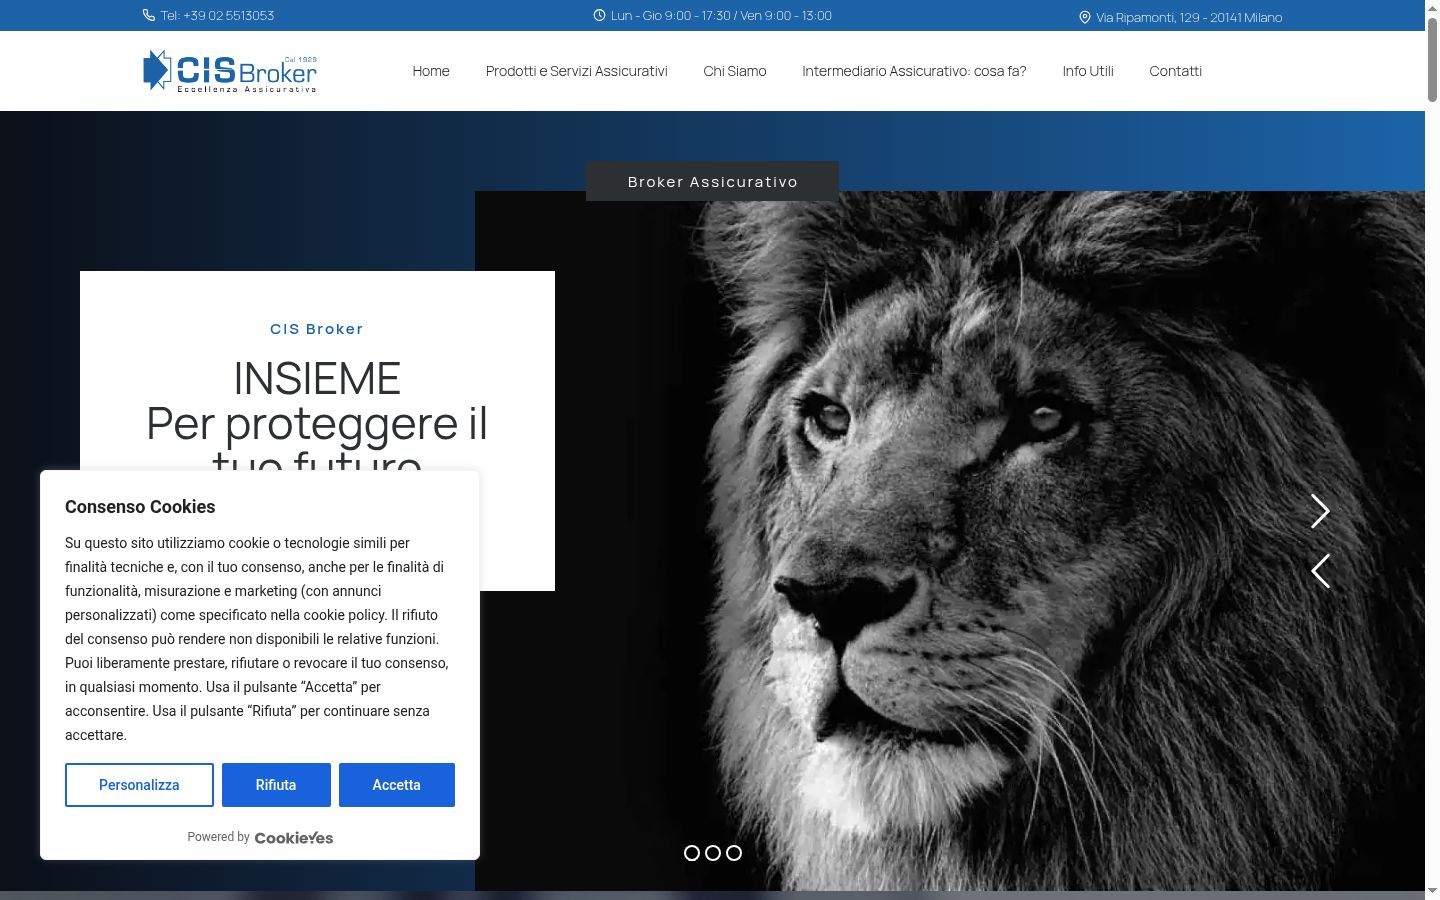Open Intermediario Assicurativo: cosa fa? link
Image resolution: width=1440 pixels, height=900 pixels.
[x=914, y=71]
